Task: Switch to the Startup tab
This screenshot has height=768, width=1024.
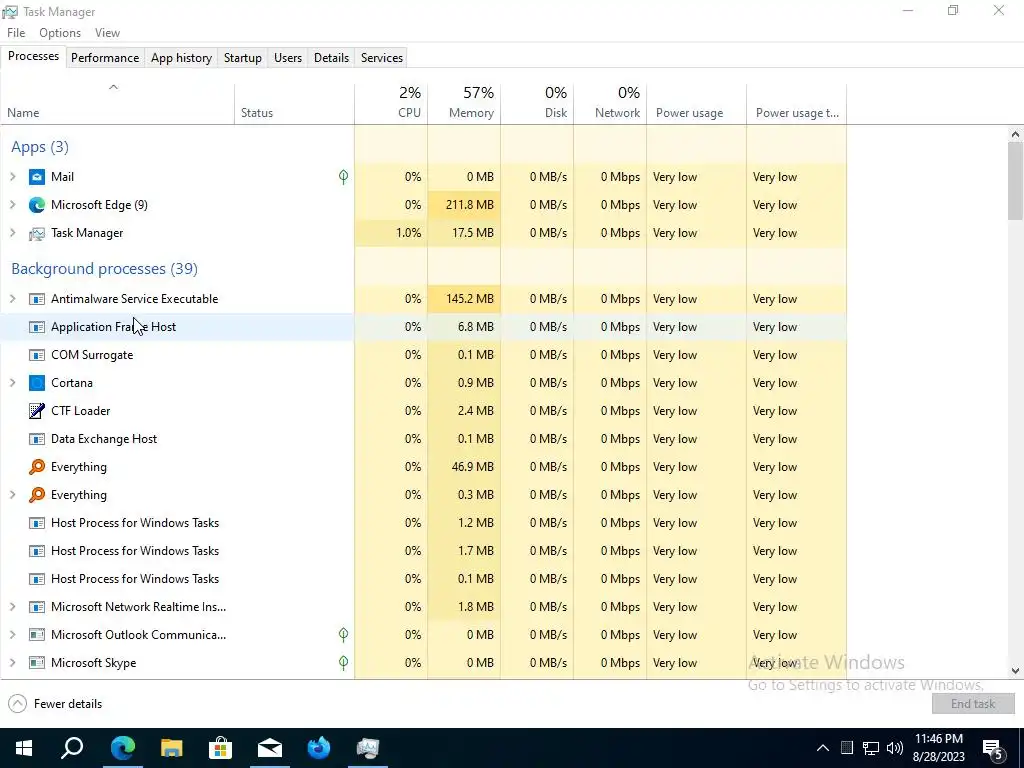Action: pyautogui.click(x=242, y=57)
